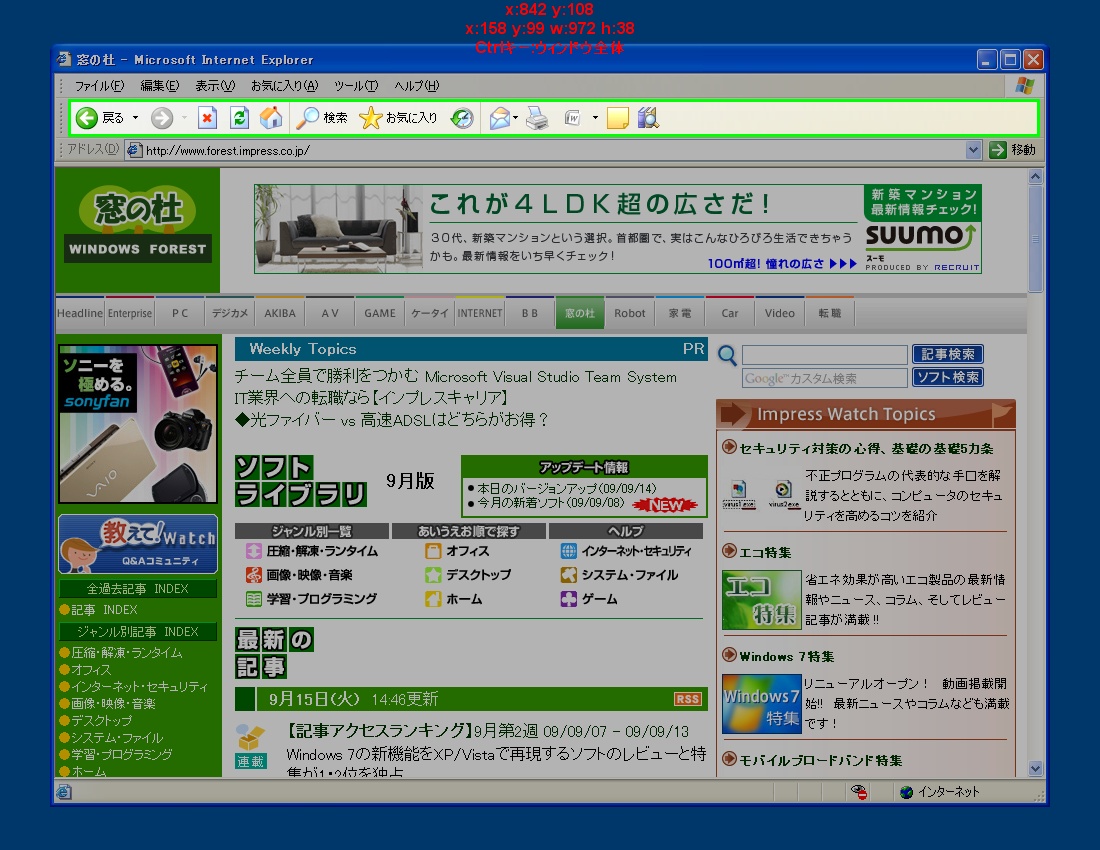Image resolution: width=1100 pixels, height=850 pixels.
Task: Open the デスクトップ software category link
Action: (x=478, y=575)
